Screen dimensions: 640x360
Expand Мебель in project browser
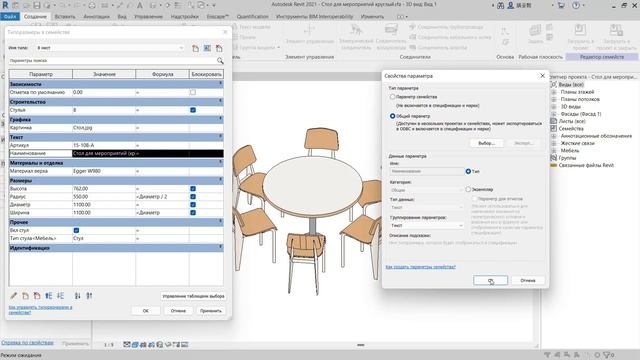coord(554,151)
